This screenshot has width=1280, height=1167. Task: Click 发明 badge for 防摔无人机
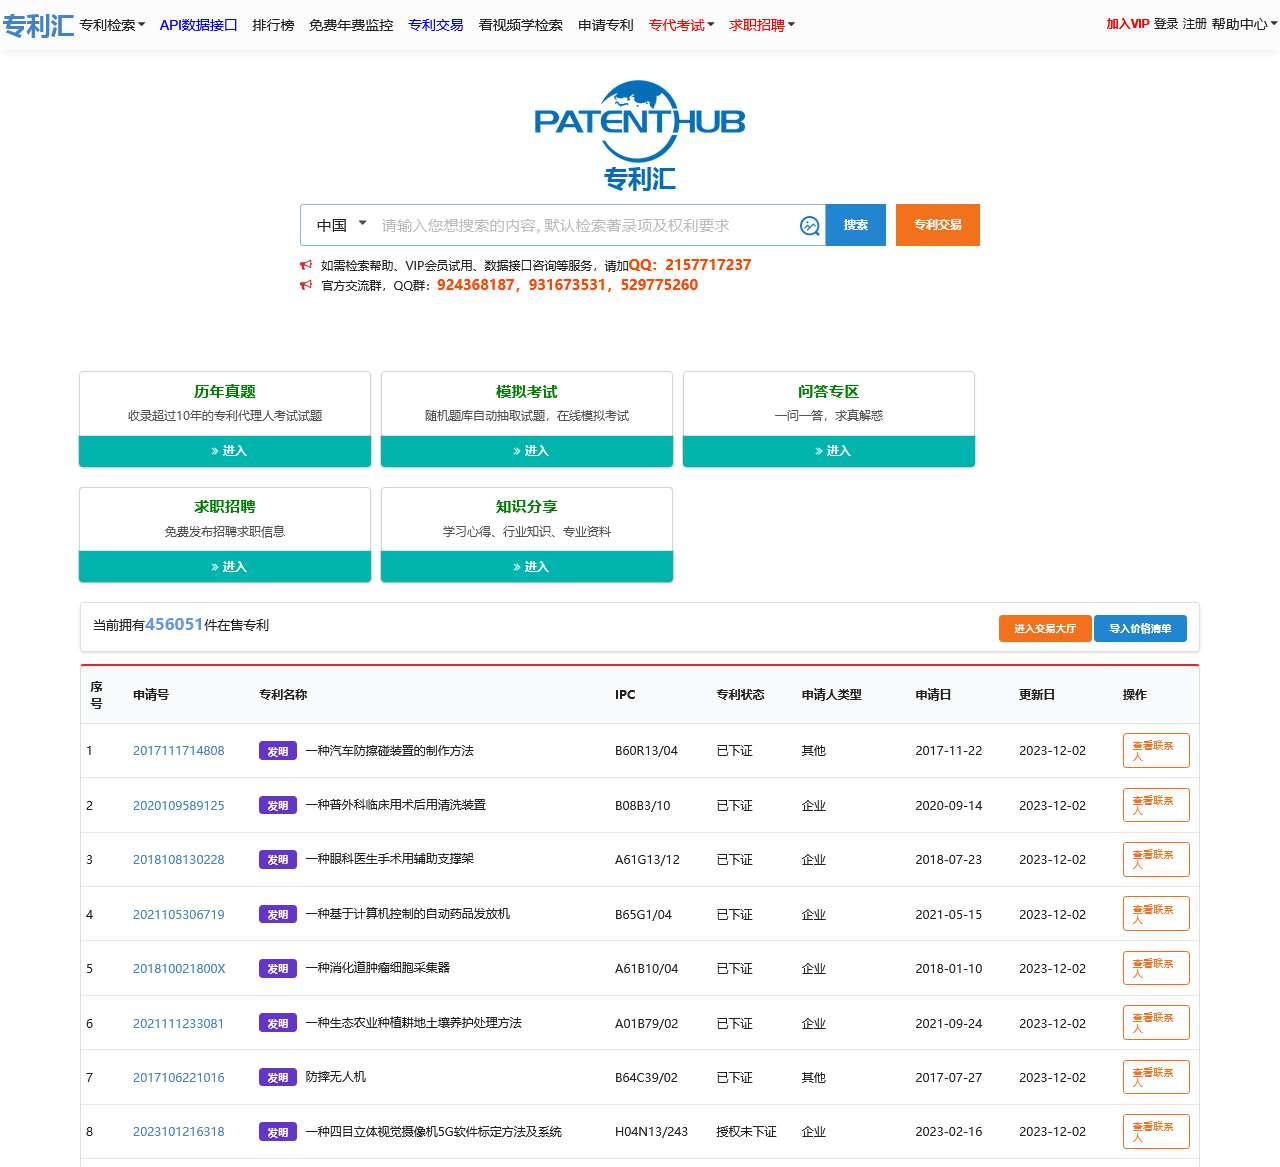(278, 1078)
